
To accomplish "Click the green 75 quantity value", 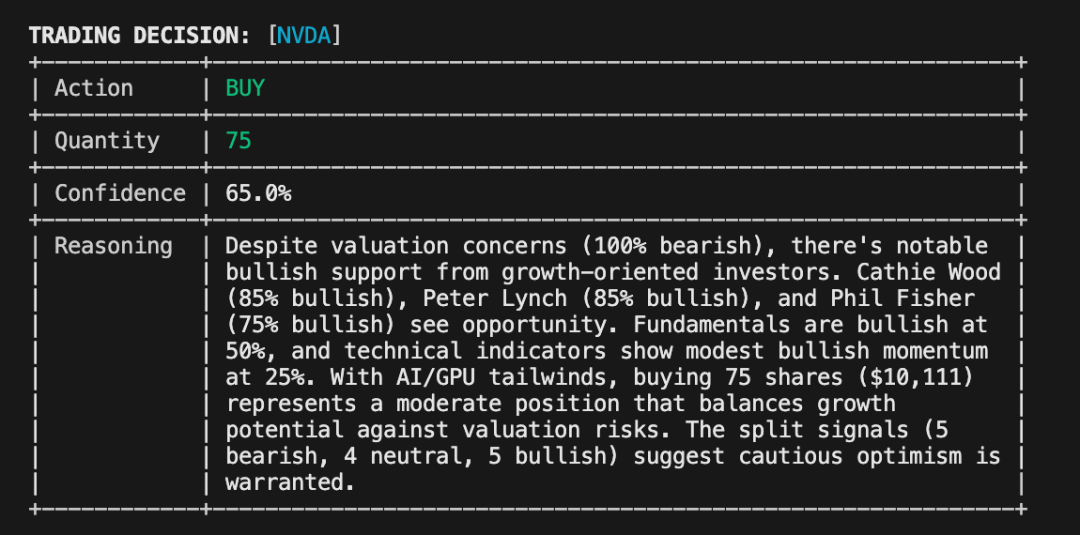I will 238,140.
